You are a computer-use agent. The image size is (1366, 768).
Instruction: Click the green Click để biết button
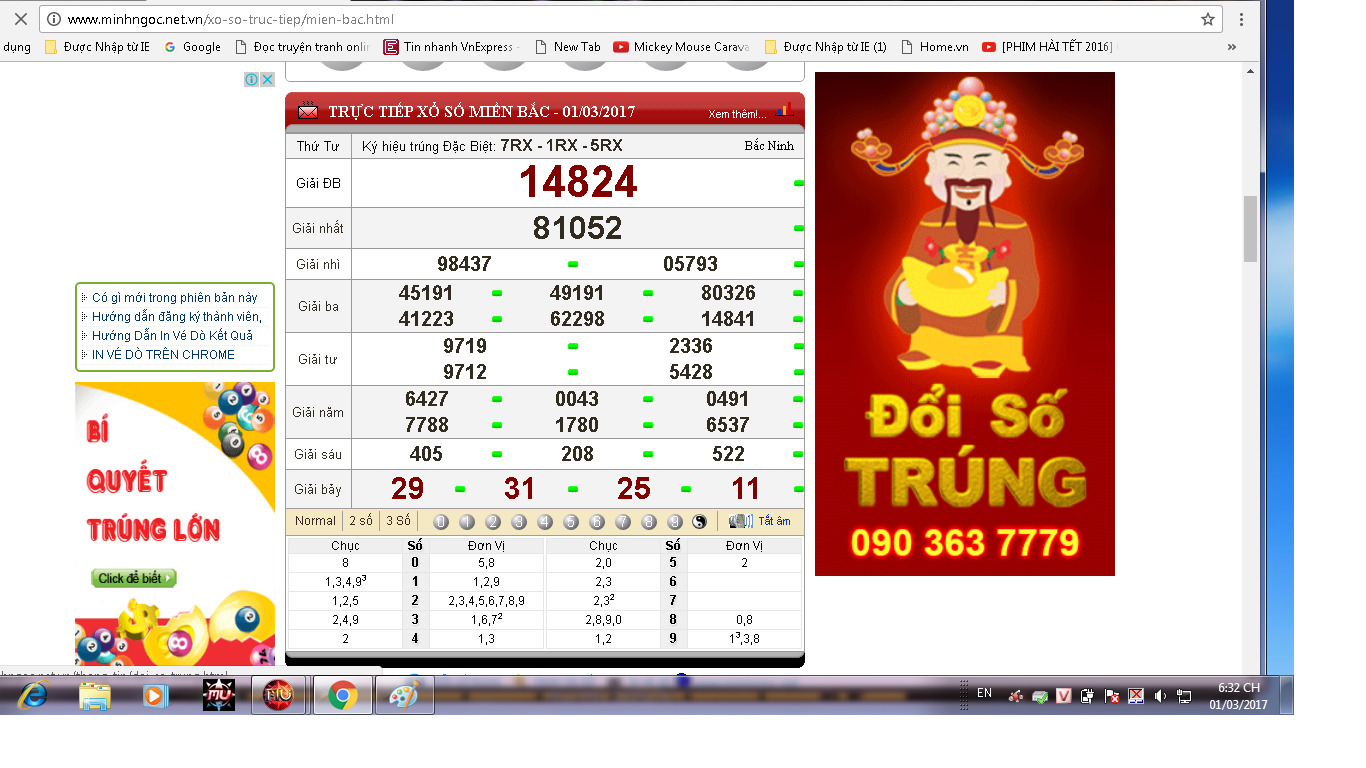(134, 578)
